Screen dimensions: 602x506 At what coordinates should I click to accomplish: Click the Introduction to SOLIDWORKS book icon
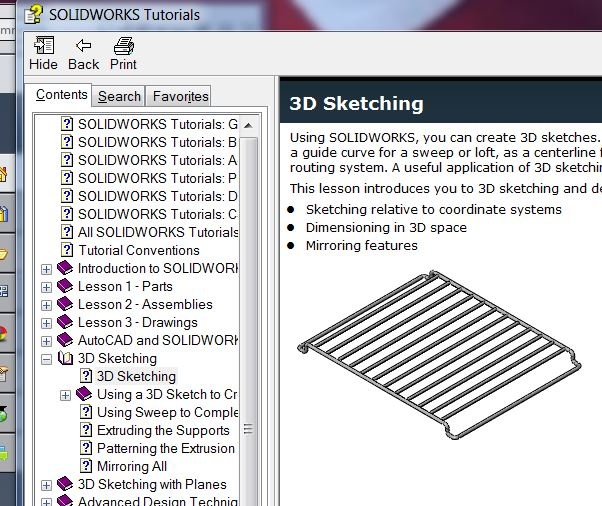coord(65,268)
